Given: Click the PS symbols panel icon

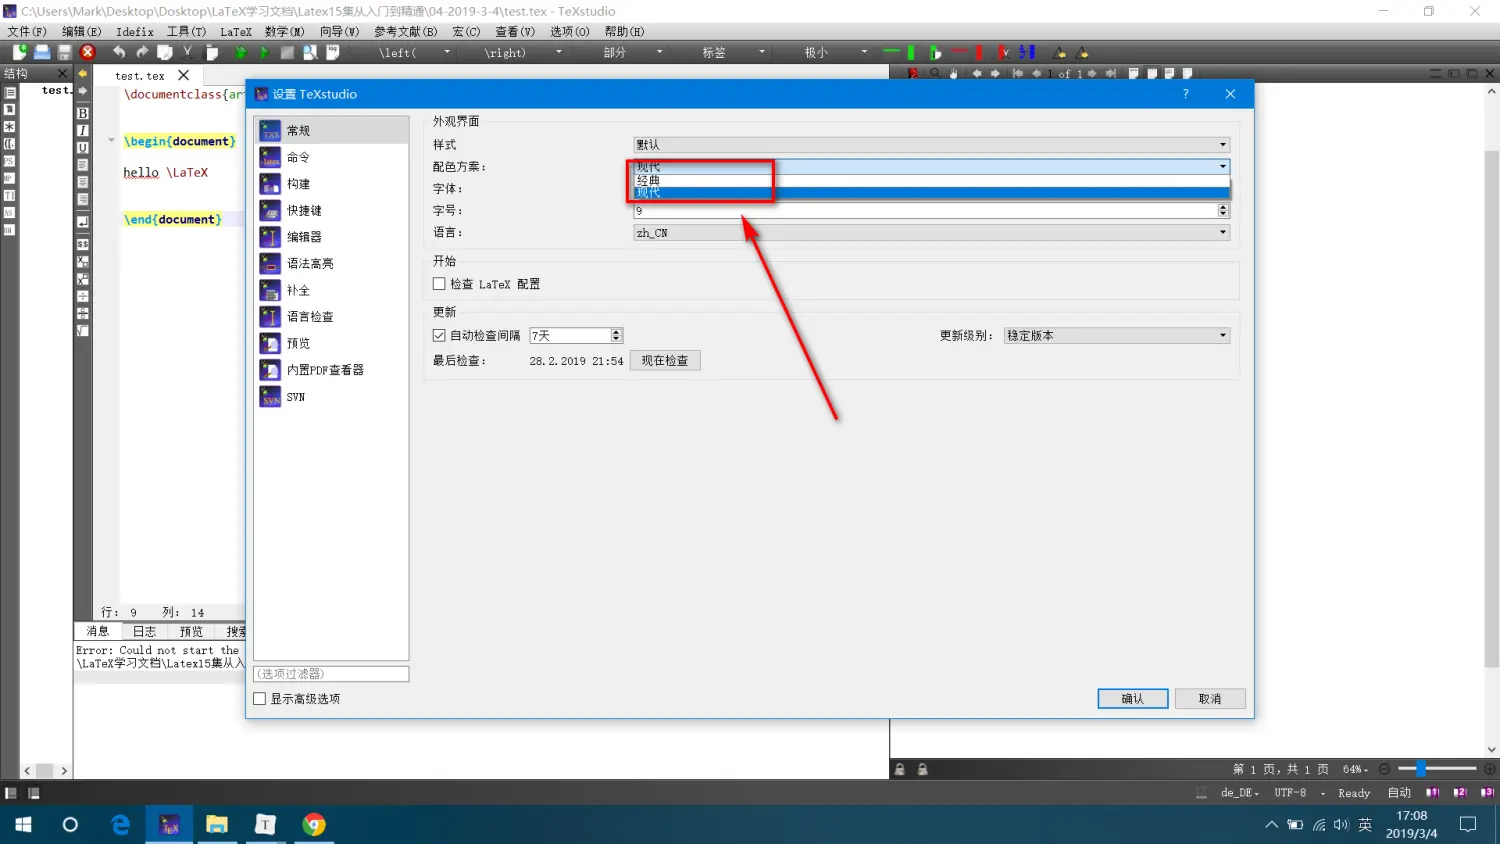Looking at the screenshot, I should click(x=9, y=161).
